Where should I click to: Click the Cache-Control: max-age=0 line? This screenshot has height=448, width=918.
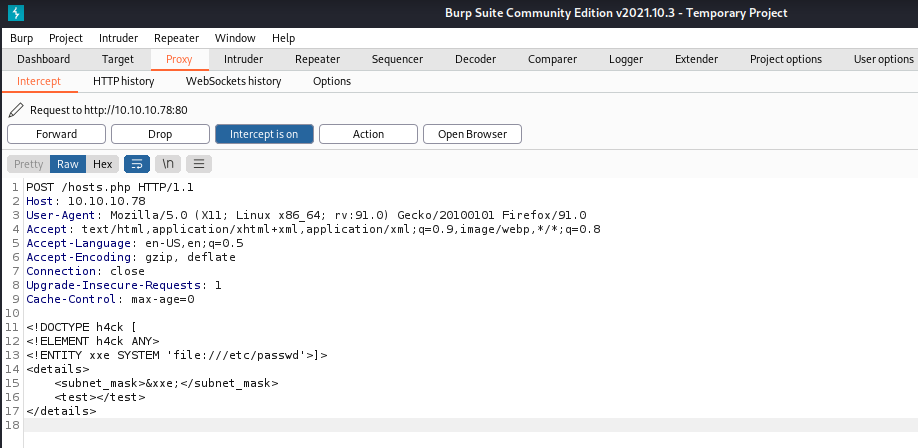(x=110, y=299)
